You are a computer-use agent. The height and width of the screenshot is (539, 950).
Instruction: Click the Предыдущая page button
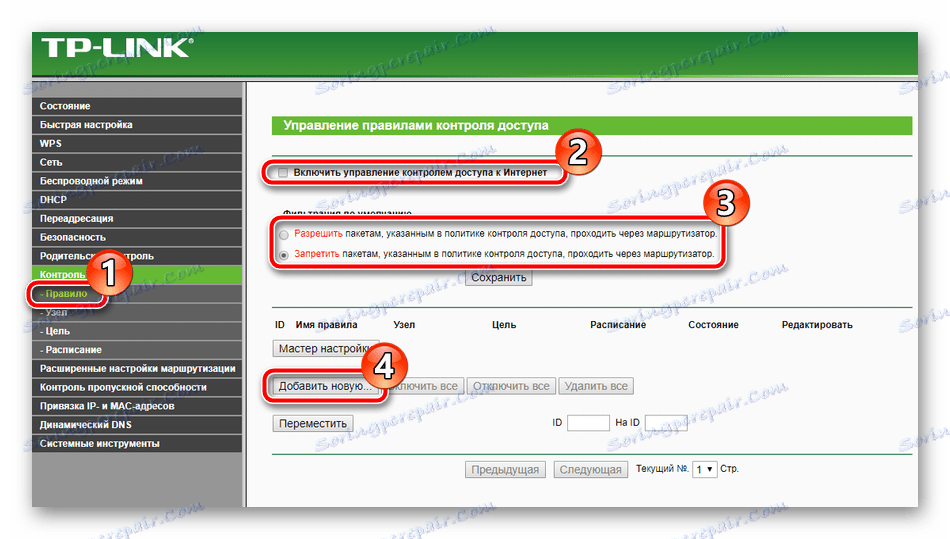(x=505, y=470)
